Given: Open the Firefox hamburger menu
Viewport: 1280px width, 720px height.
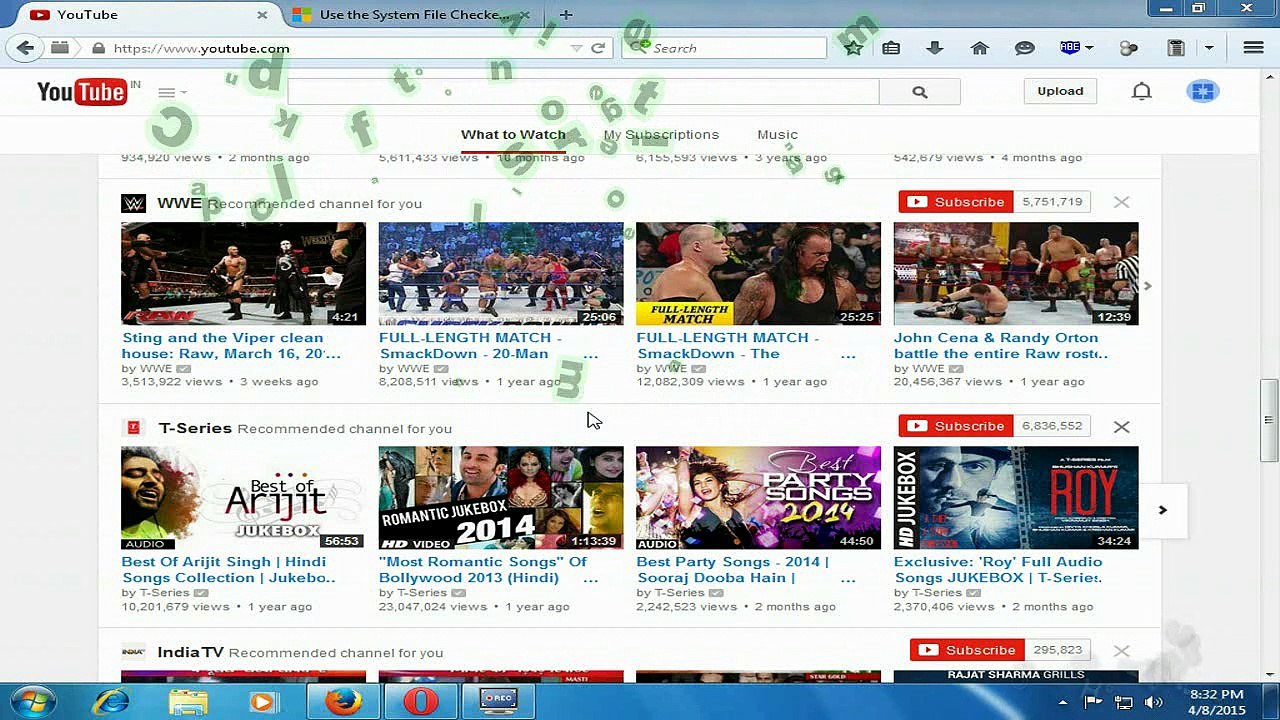Looking at the screenshot, I should click(x=1253, y=48).
